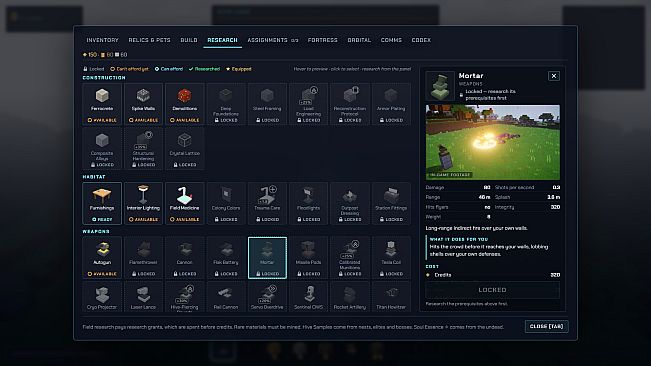Click the 'Mortar' title in details panel
The height and width of the screenshot is (366, 651).
click(471, 76)
